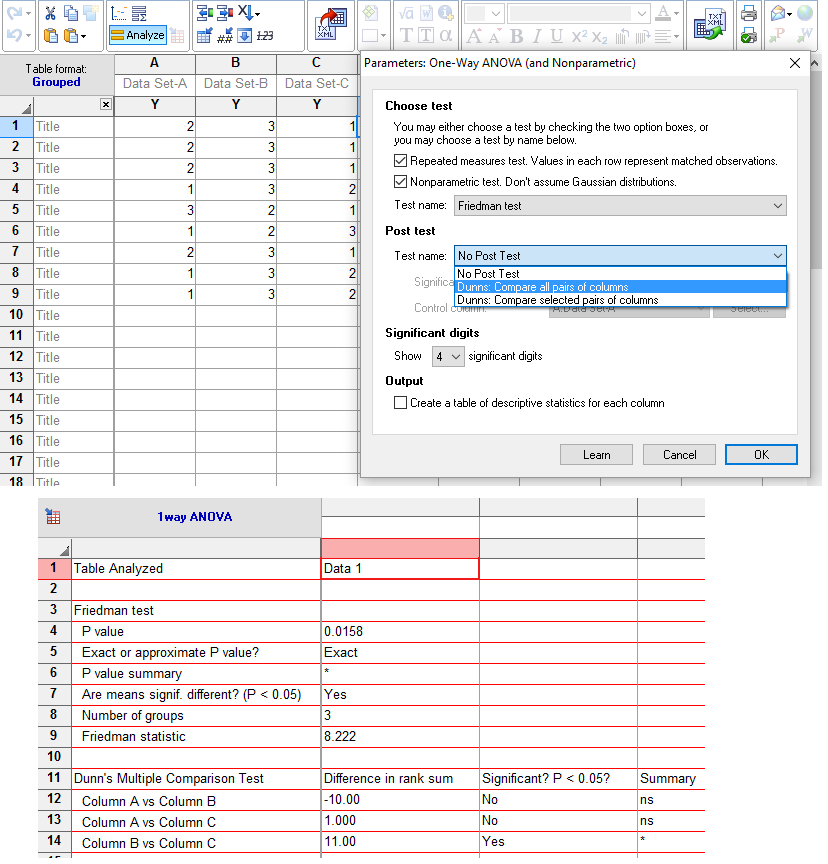This screenshot has height=864, width=828.
Task: Click the X delete button on row-title column
Action: [x=106, y=105]
